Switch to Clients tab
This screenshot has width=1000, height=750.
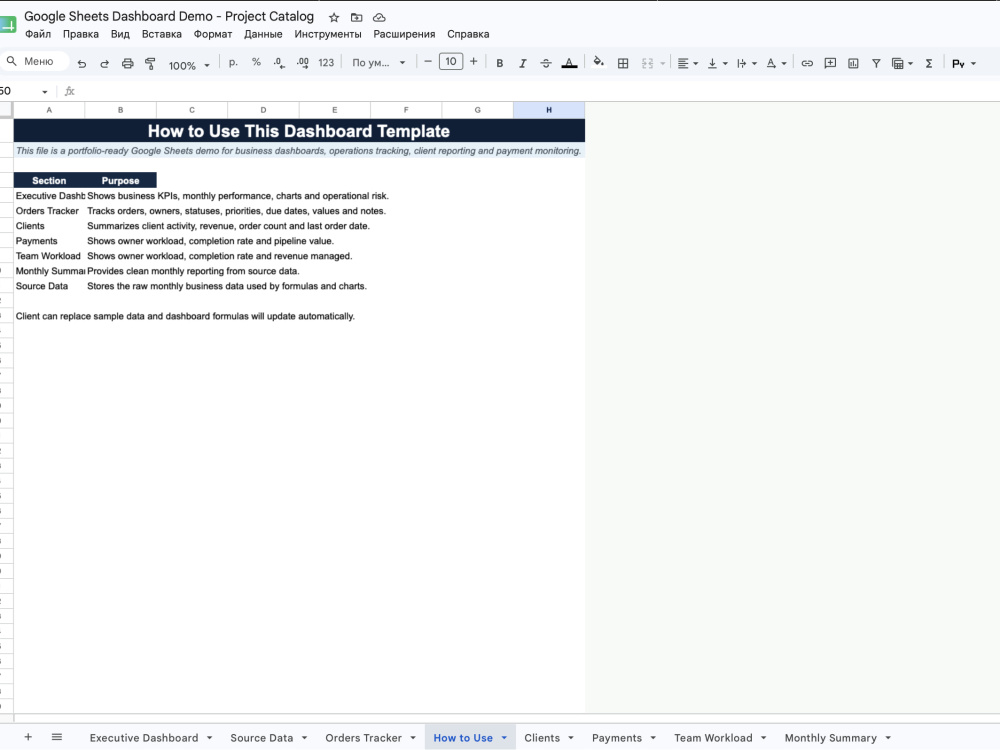pos(542,738)
